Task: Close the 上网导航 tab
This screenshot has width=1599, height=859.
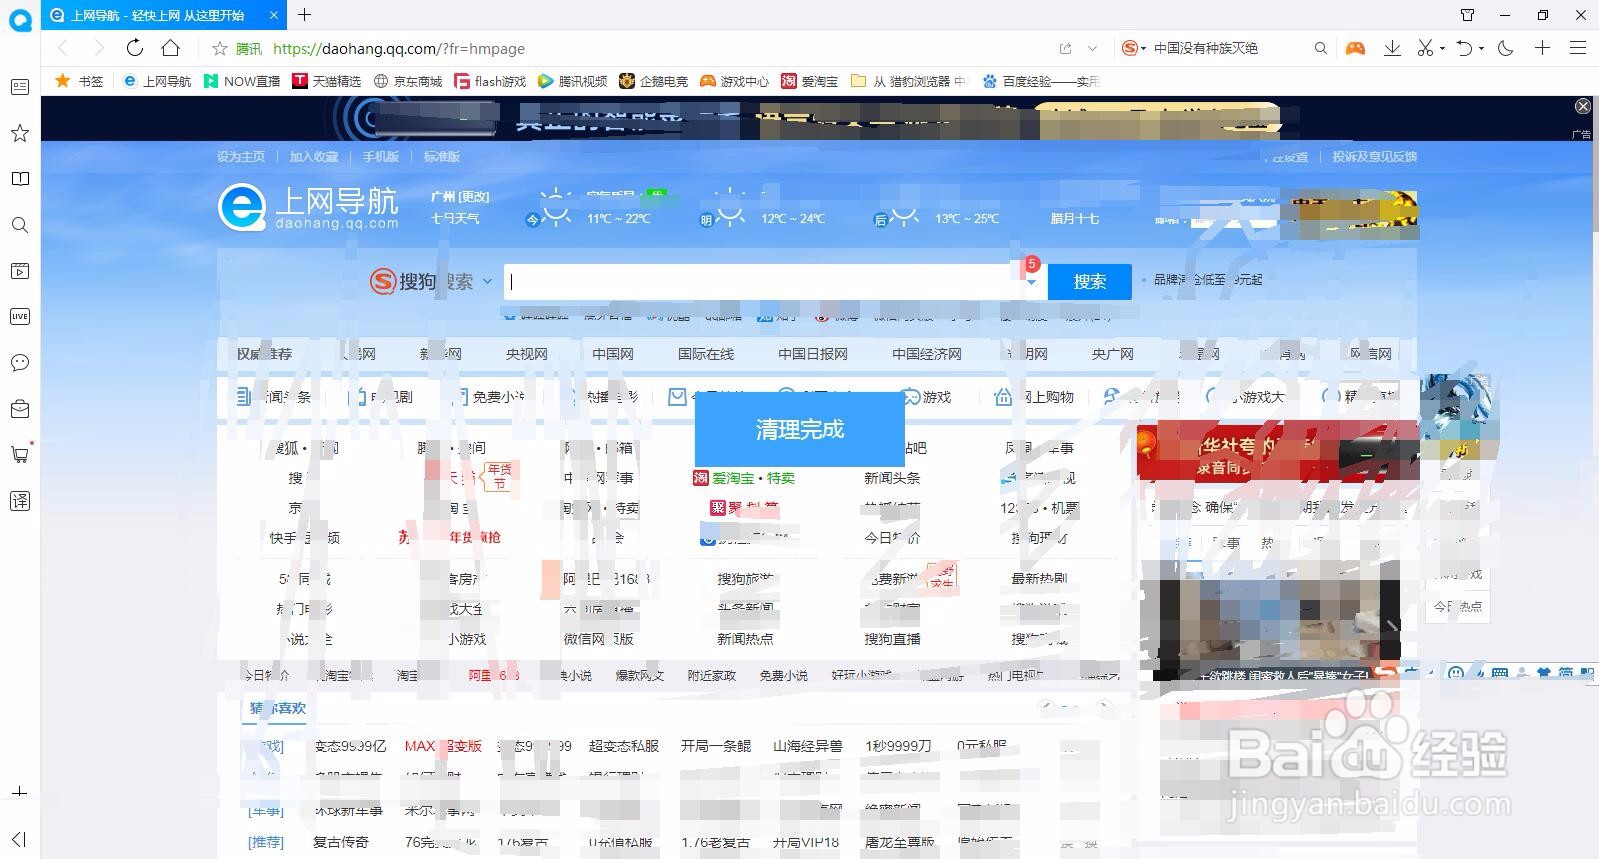Action: coord(274,15)
